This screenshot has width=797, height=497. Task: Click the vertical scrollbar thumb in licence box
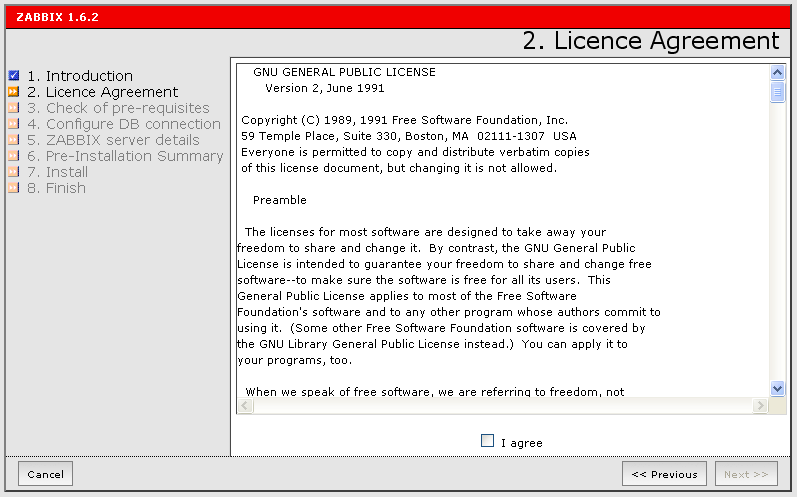pos(777,92)
